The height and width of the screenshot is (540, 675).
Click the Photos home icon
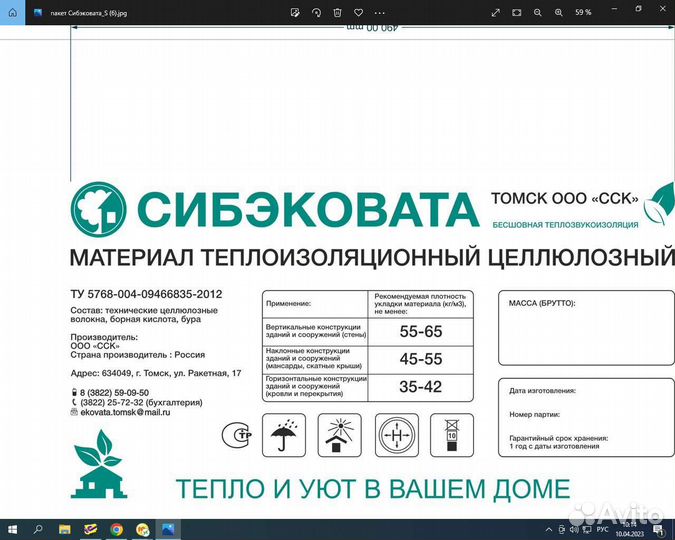(x=12, y=12)
